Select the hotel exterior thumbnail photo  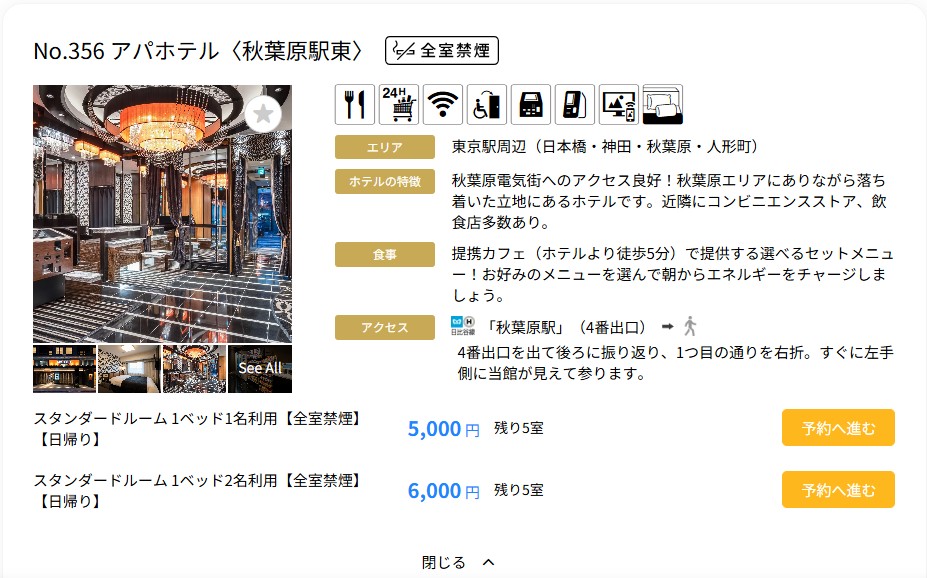pyautogui.click(x=64, y=369)
